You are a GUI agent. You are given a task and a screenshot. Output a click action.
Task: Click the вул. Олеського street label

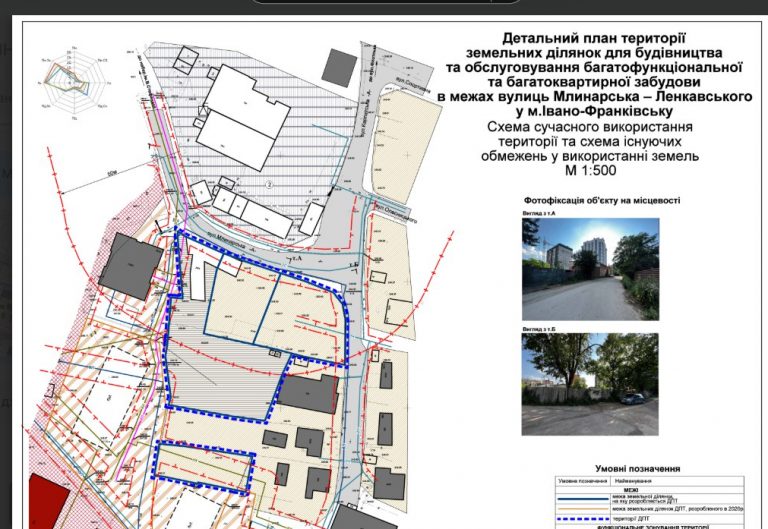click(x=395, y=214)
